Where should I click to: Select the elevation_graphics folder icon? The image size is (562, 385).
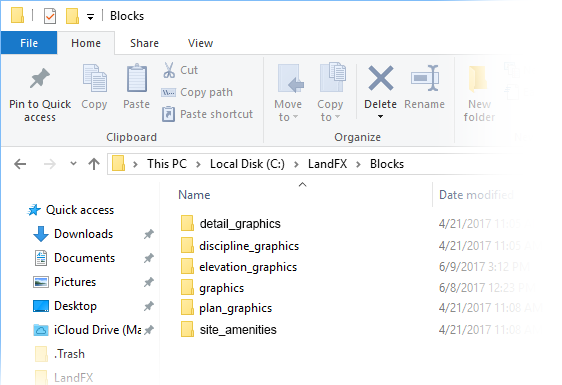pyautogui.click(x=187, y=266)
